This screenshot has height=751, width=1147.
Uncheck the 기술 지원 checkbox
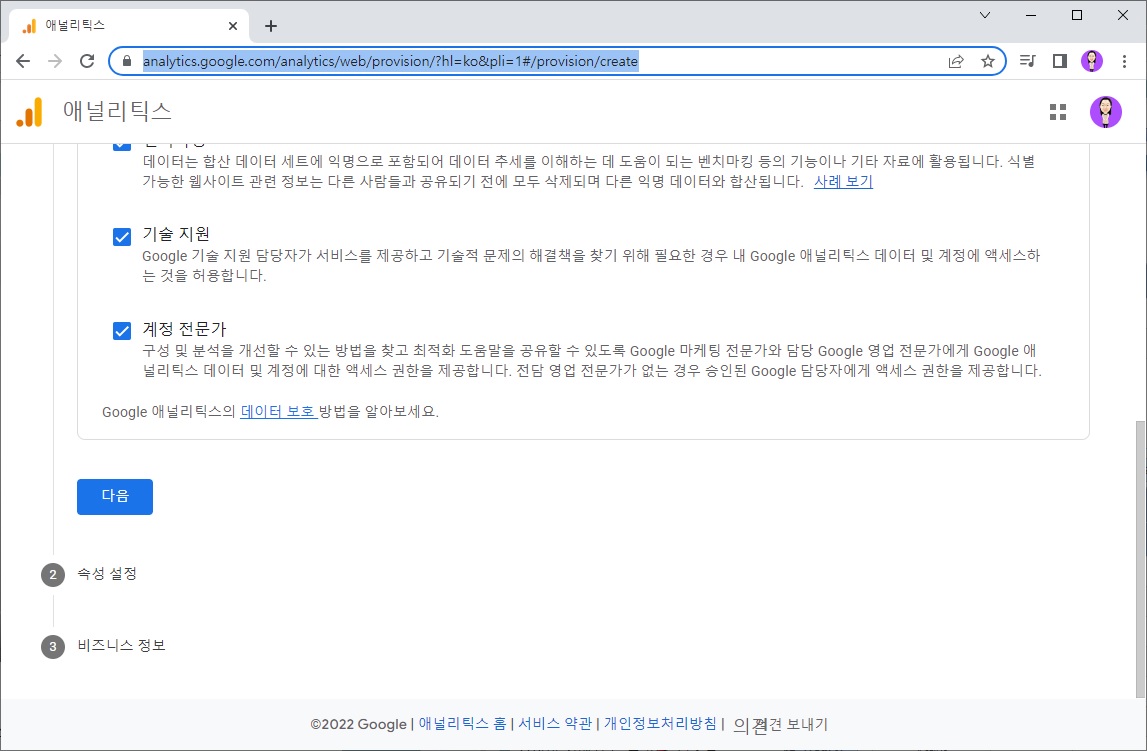click(x=122, y=237)
